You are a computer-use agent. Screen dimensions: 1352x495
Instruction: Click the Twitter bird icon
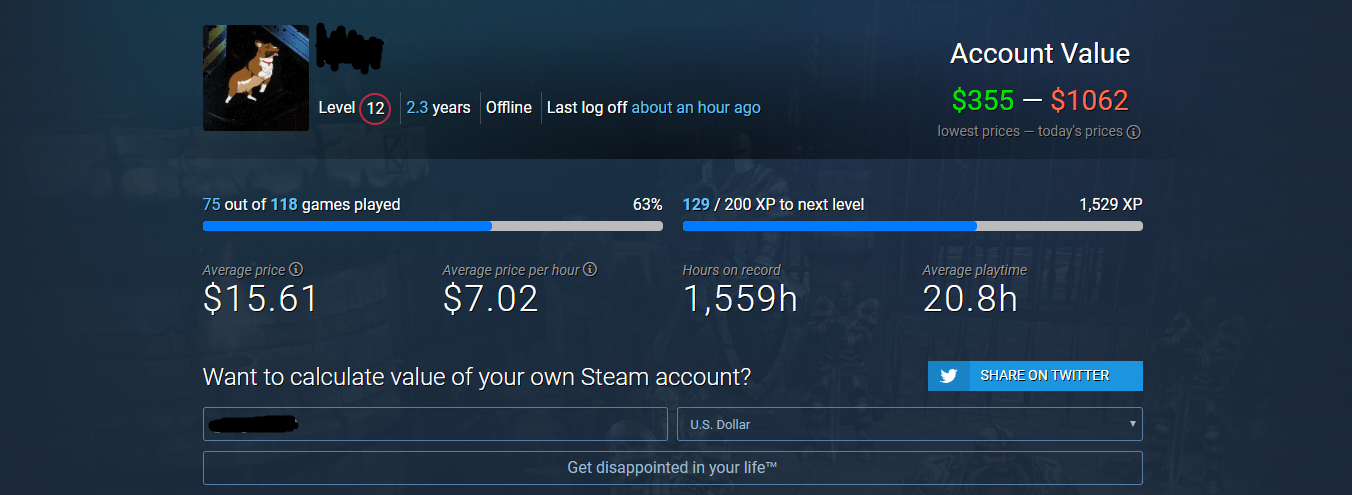tap(948, 376)
